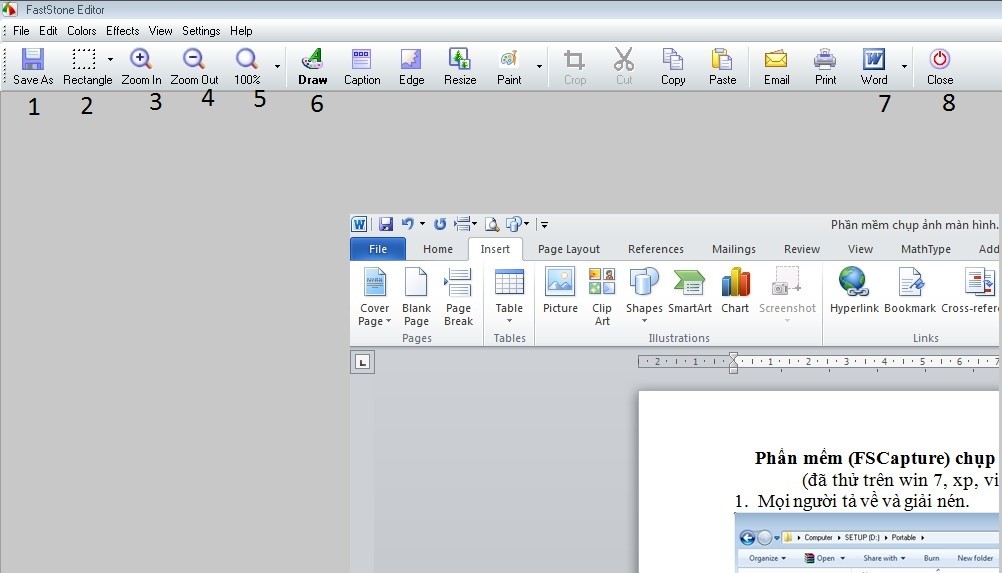Open the Effects menu
This screenshot has height=573, width=1002.
pos(123,31)
